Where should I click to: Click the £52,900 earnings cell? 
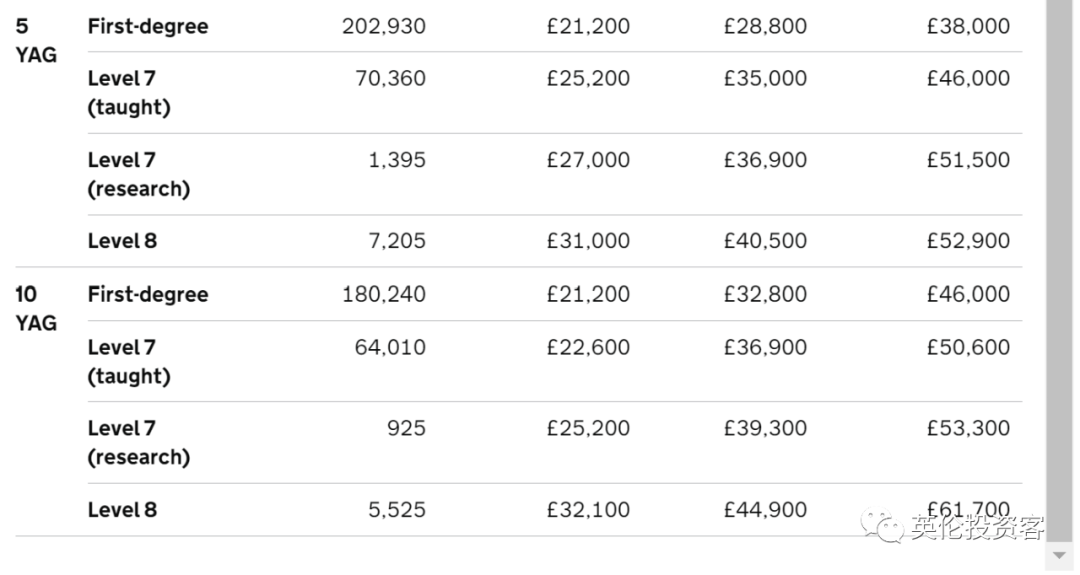pos(968,240)
